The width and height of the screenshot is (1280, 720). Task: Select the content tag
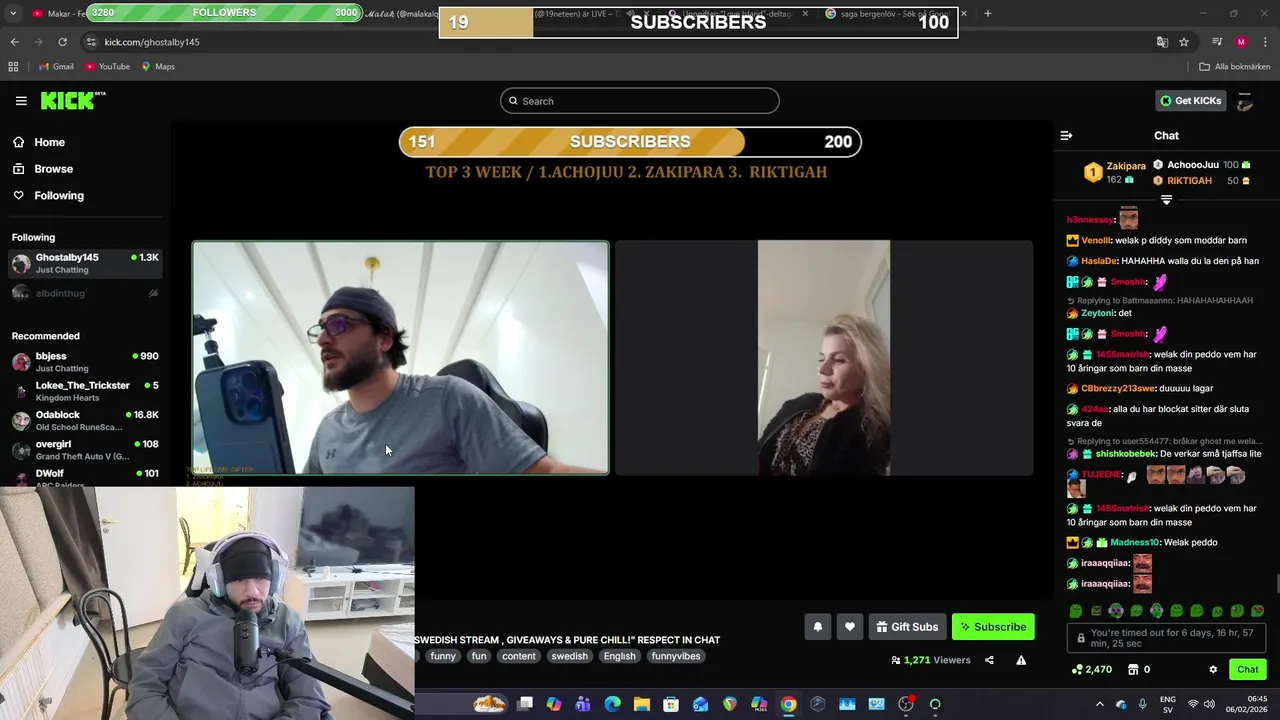pyautogui.click(x=519, y=656)
